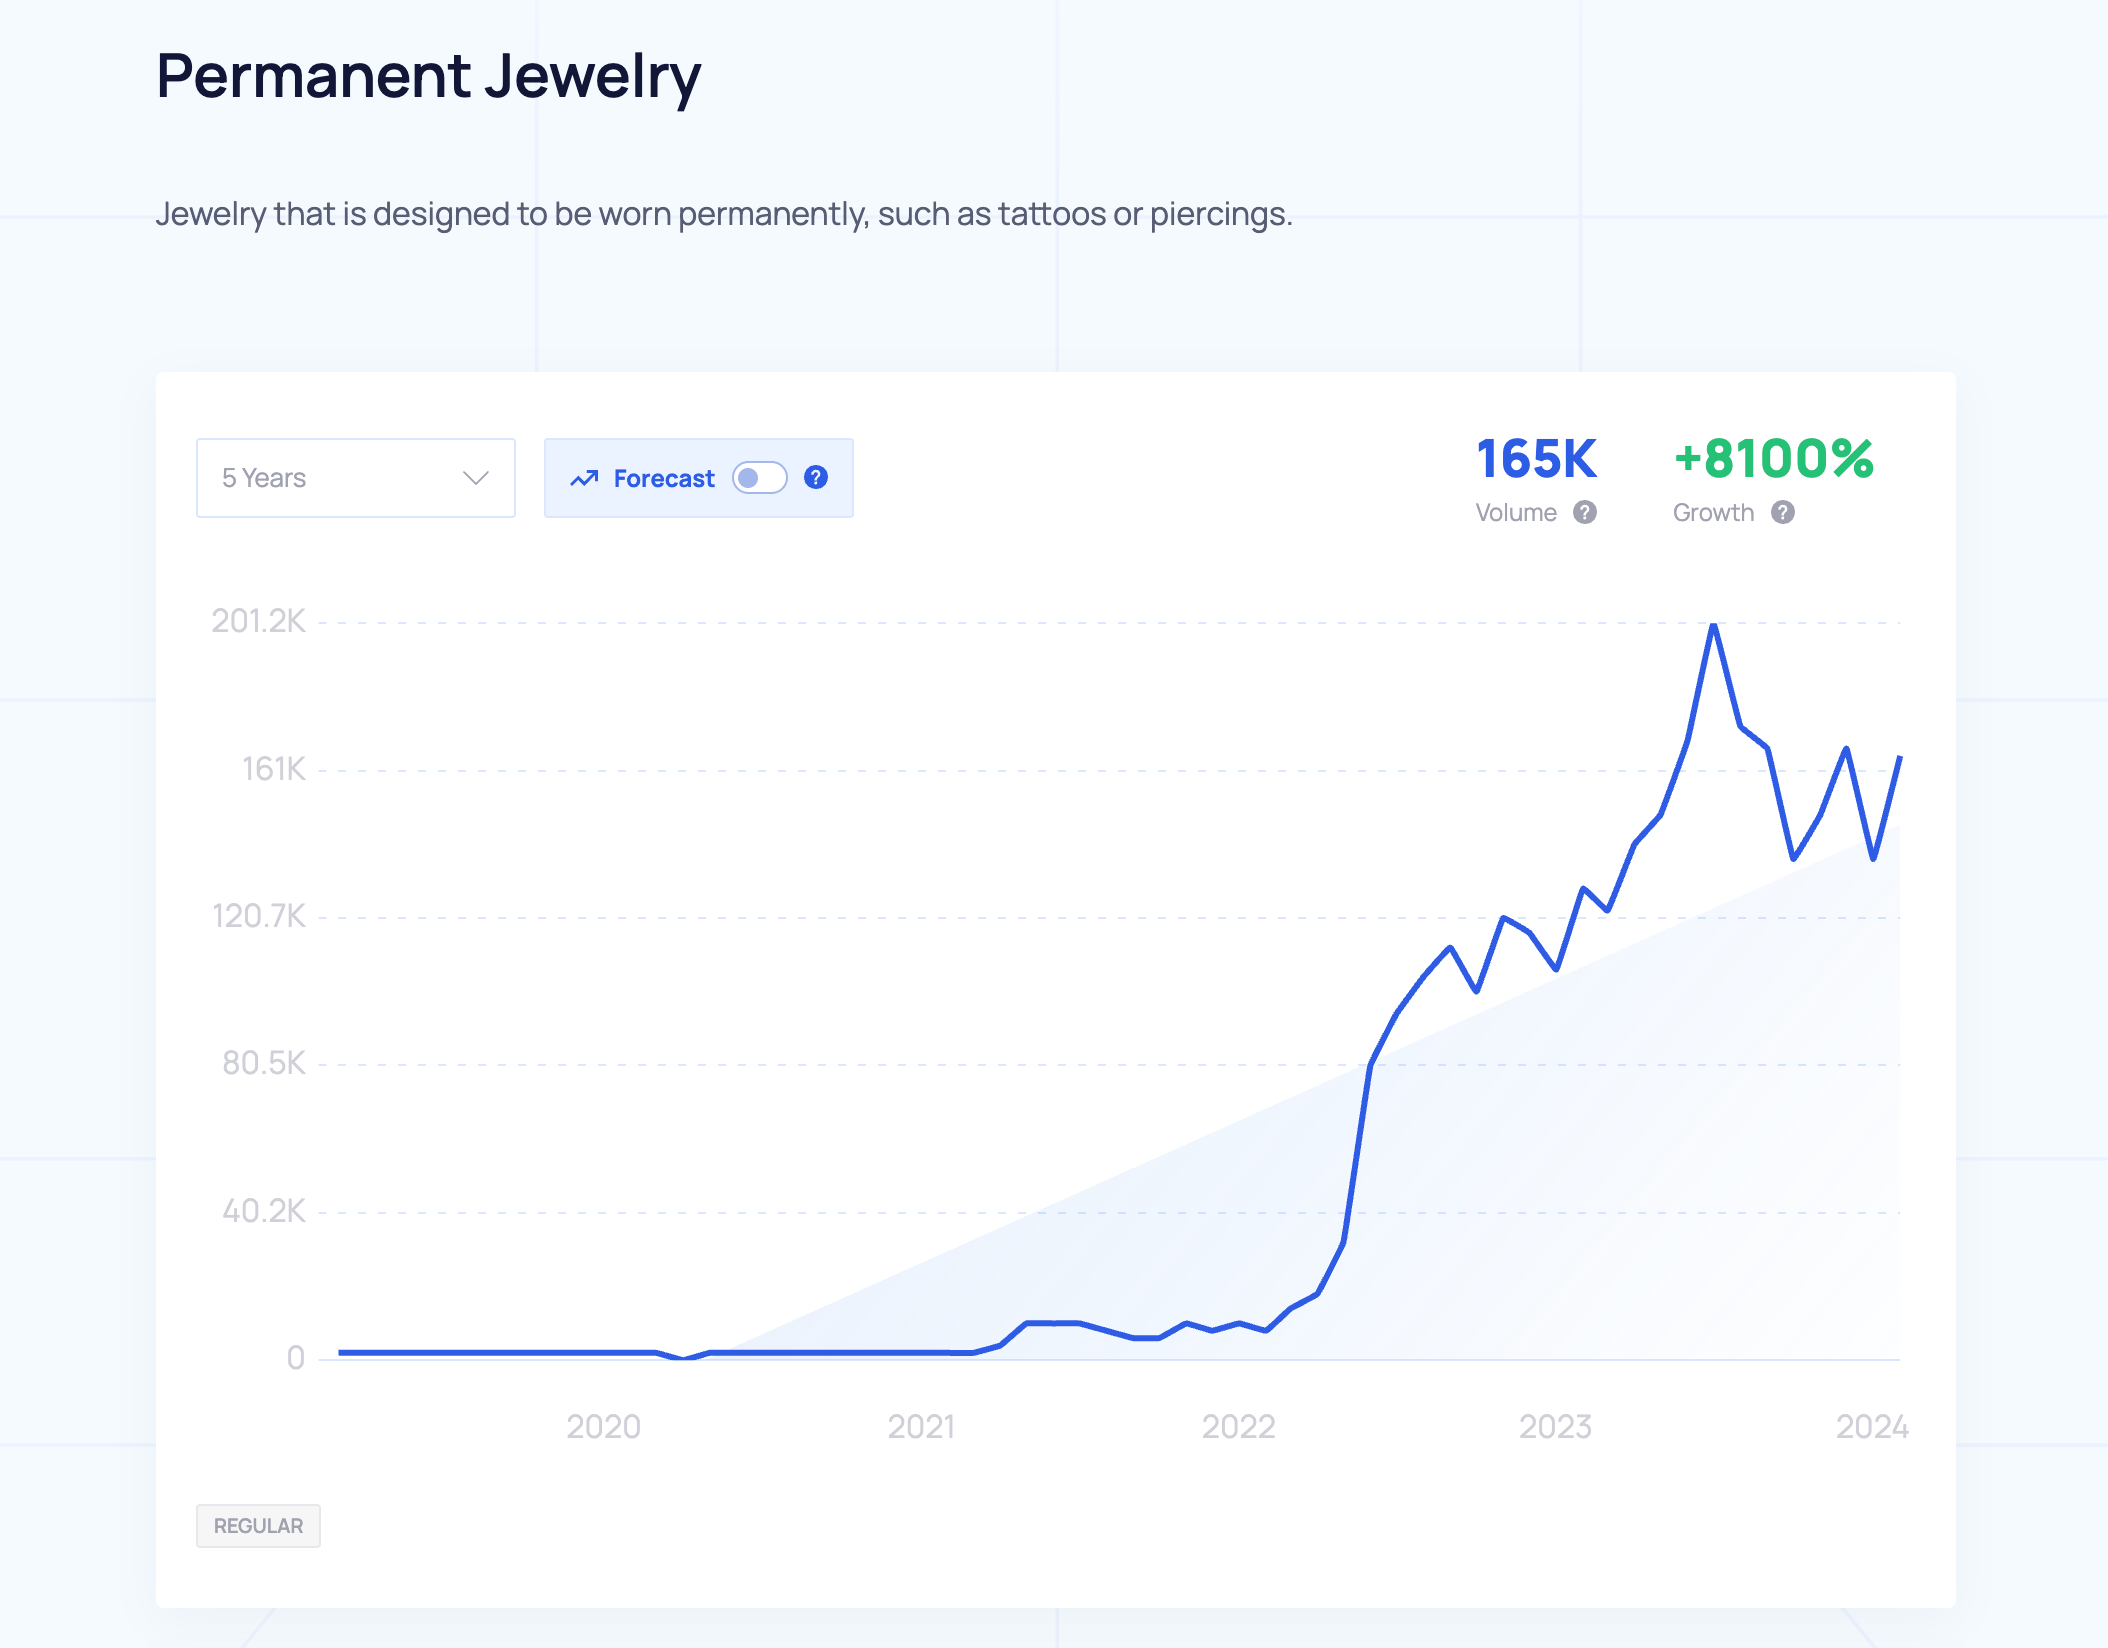Click the 165K volume figure
The height and width of the screenshot is (1648, 2108).
point(1536,460)
